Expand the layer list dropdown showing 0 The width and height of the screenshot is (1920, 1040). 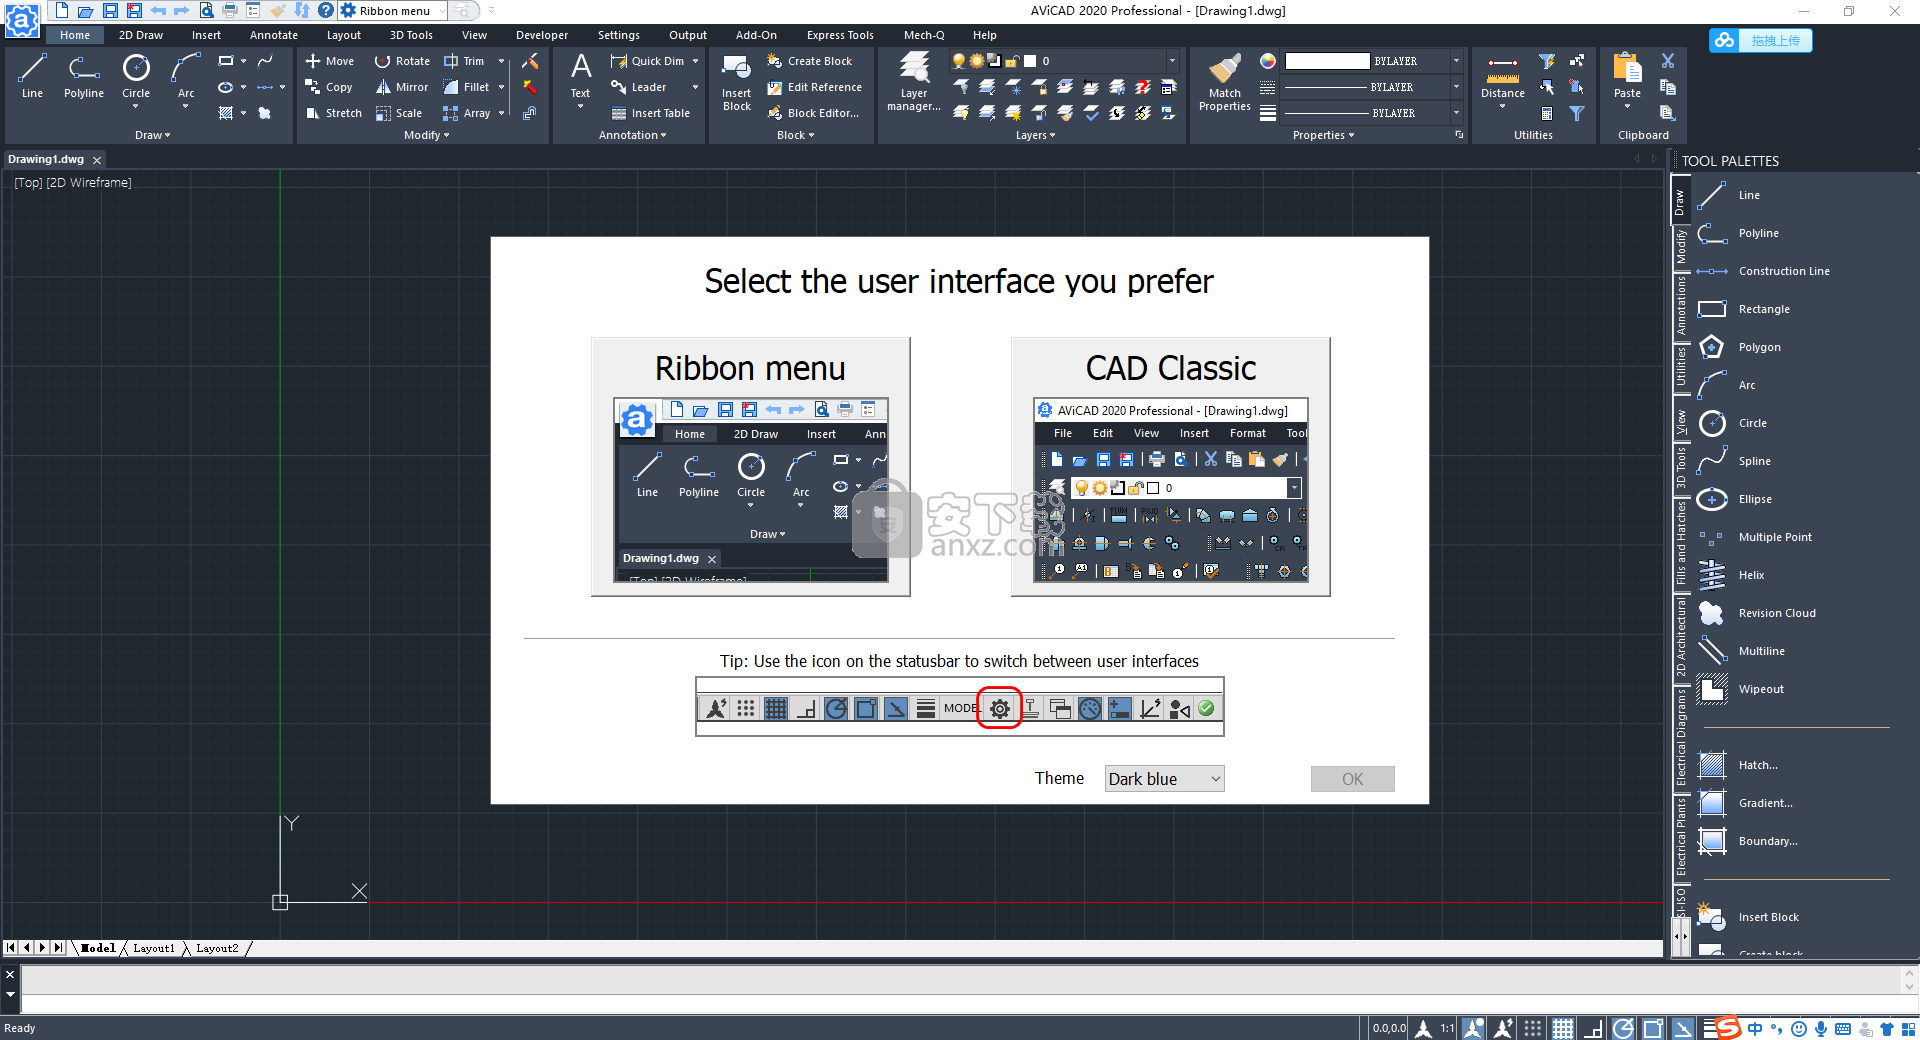click(x=1172, y=61)
